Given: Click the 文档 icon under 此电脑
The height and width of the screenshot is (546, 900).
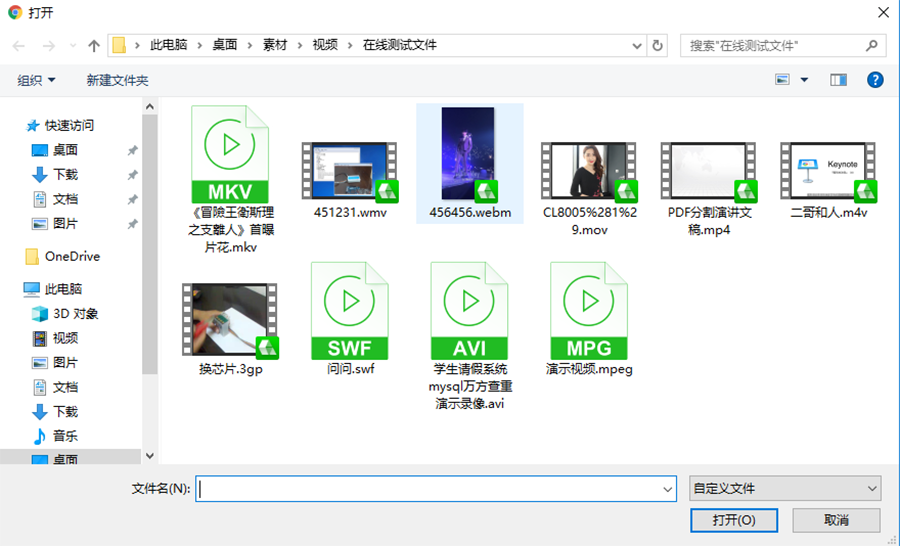Looking at the screenshot, I should tap(40, 388).
